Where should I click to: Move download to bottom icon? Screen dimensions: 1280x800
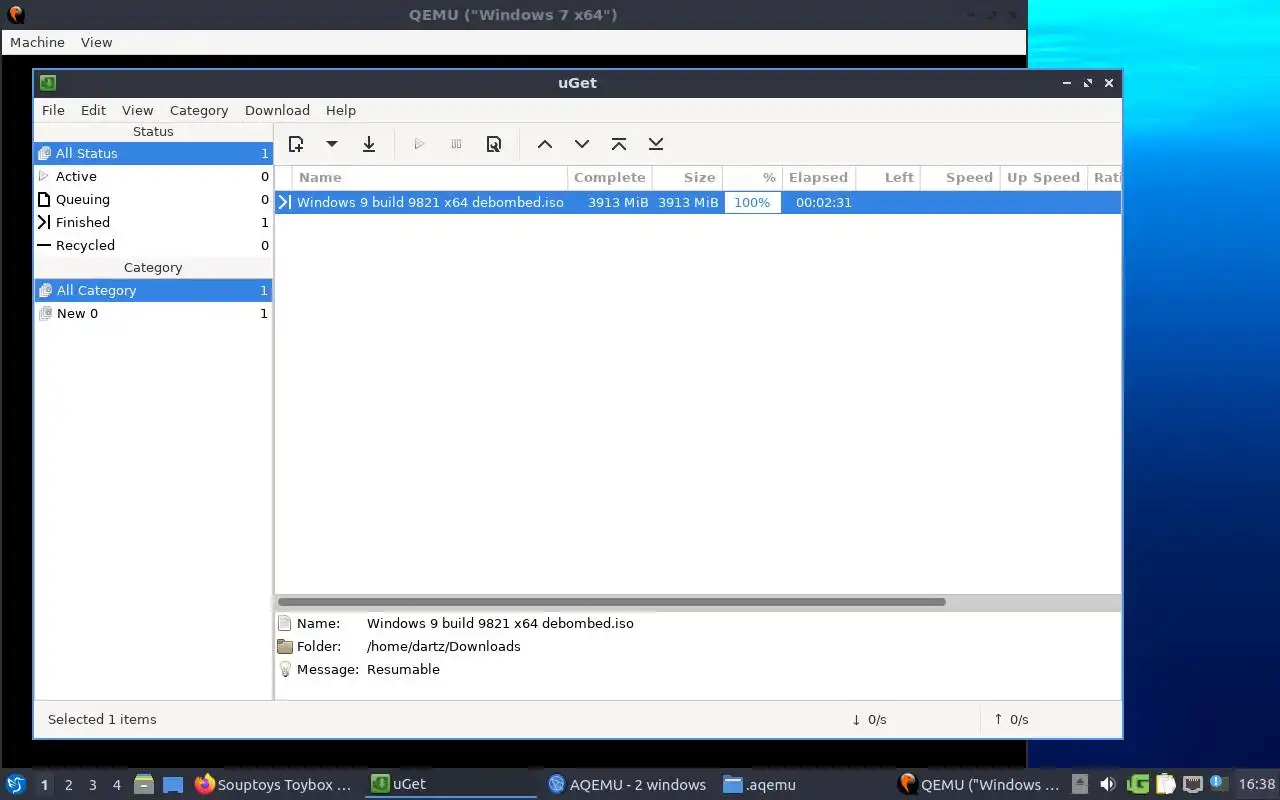tap(656, 144)
